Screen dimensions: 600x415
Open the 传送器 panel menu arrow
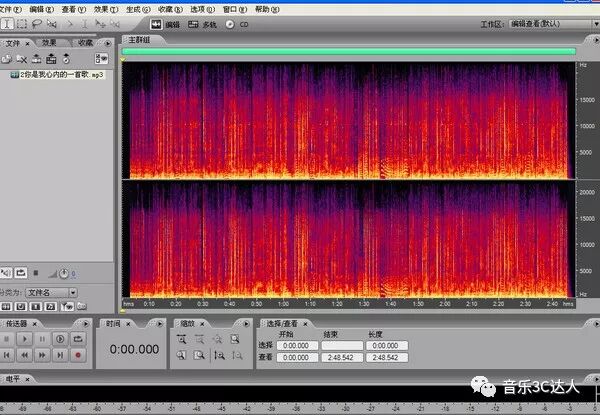tap(86, 324)
